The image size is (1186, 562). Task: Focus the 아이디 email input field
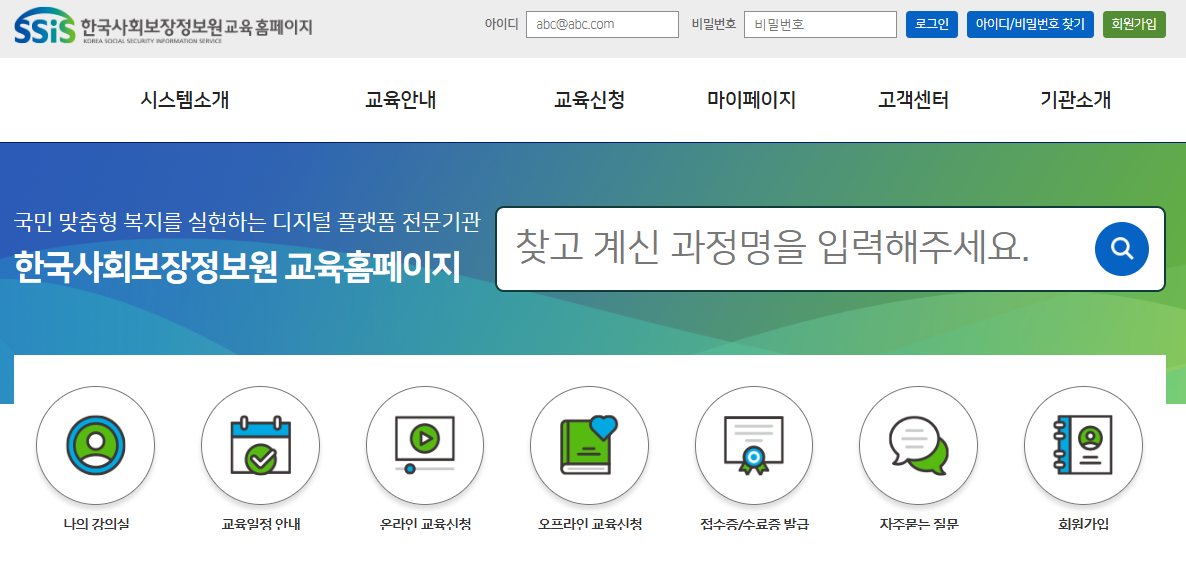(x=602, y=24)
